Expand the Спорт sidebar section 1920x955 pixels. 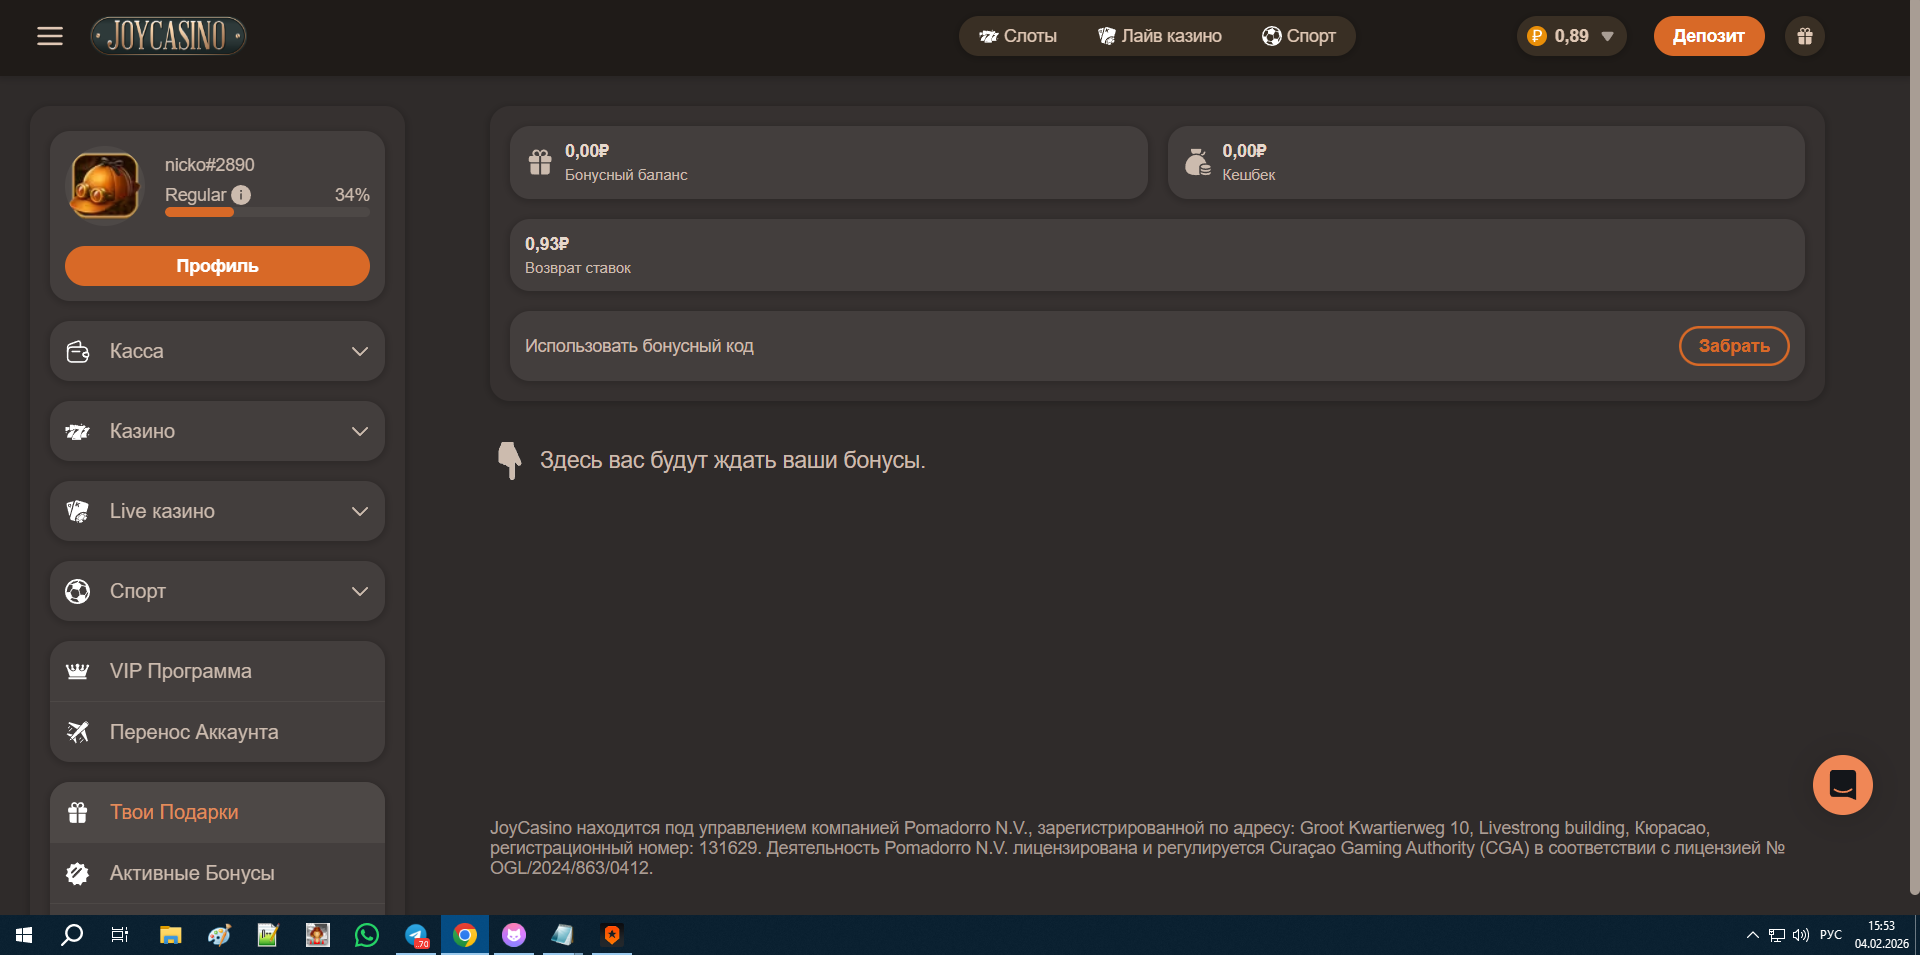pos(217,591)
